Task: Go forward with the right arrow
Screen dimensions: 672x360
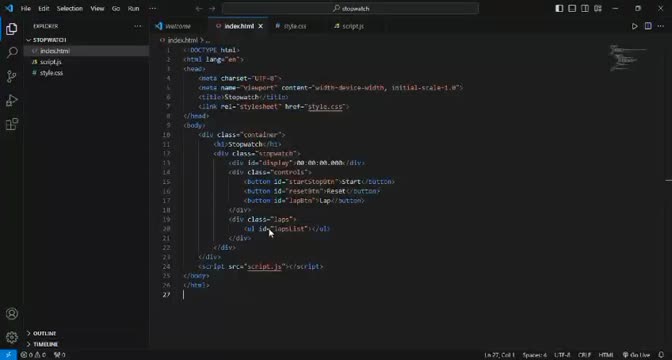Action: click(x=212, y=9)
